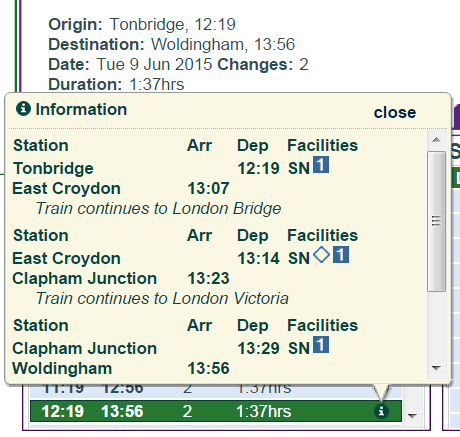Click the first class icon beside Tonbridge 12:19
The height and width of the screenshot is (437, 460).
click(321, 165)
